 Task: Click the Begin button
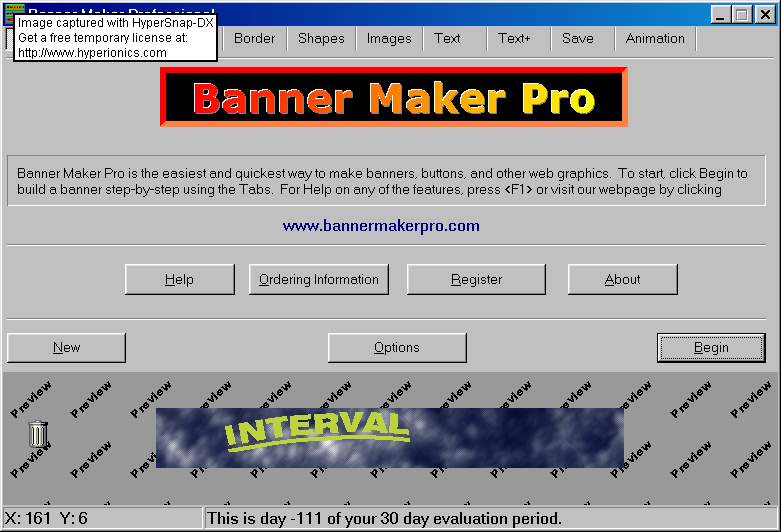tap(711, 348)
